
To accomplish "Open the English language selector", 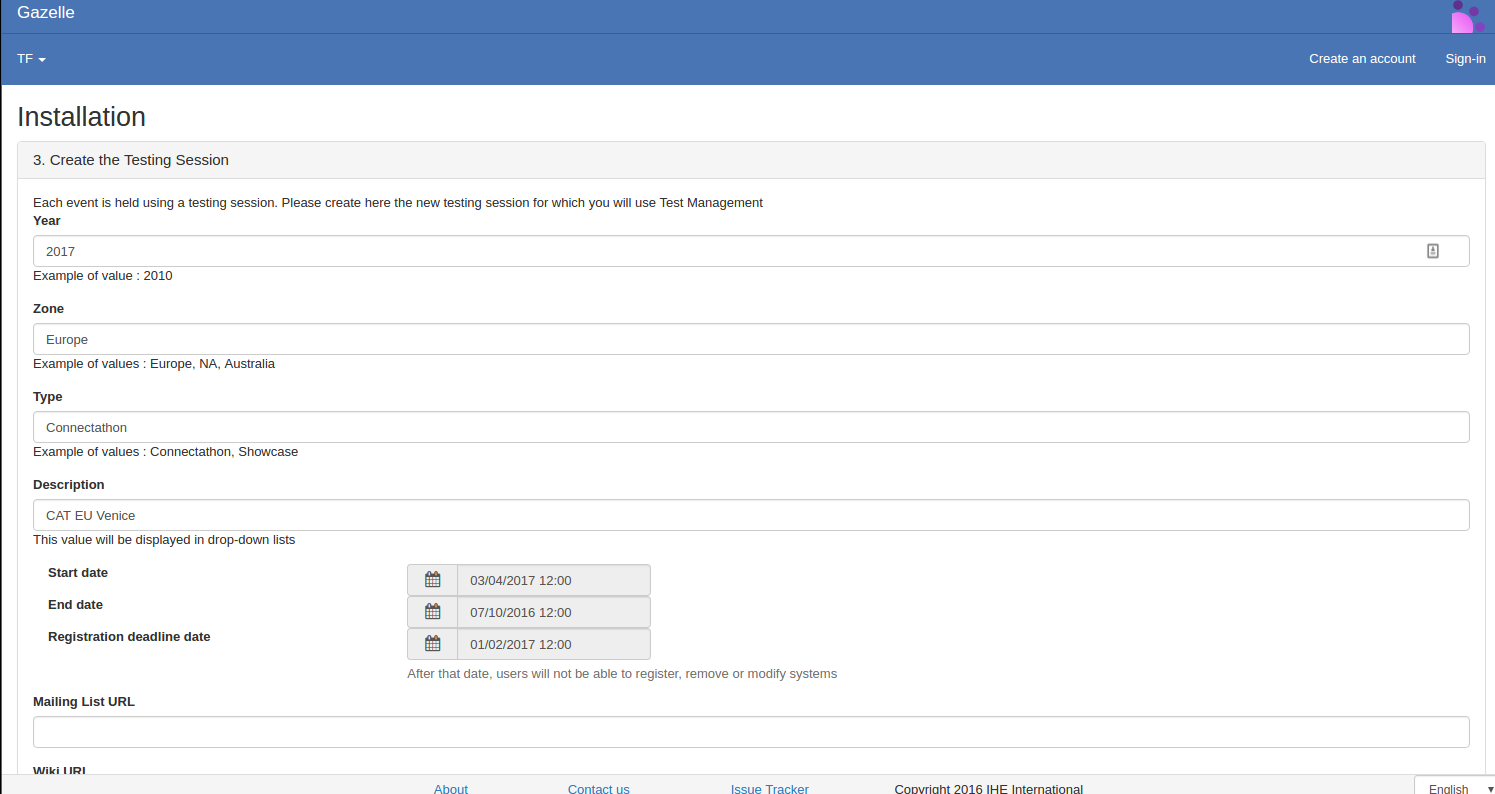I will [x=1455, y=788].
